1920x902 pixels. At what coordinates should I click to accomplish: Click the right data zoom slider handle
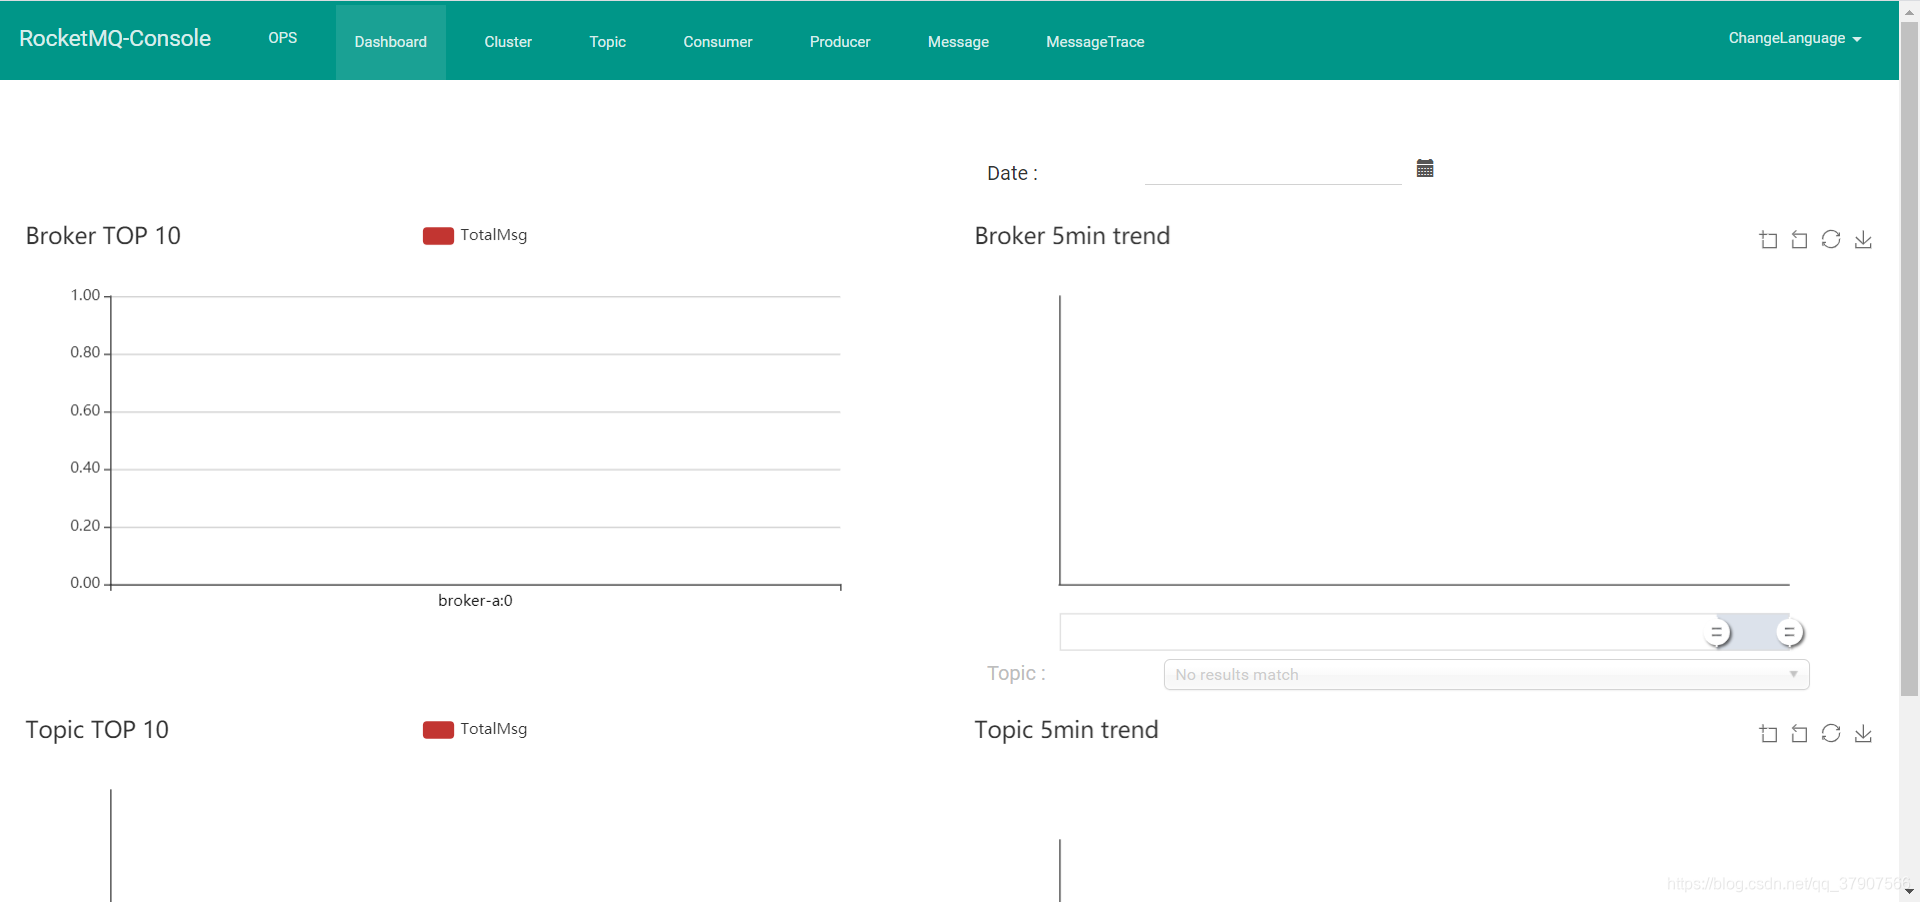1790,633
